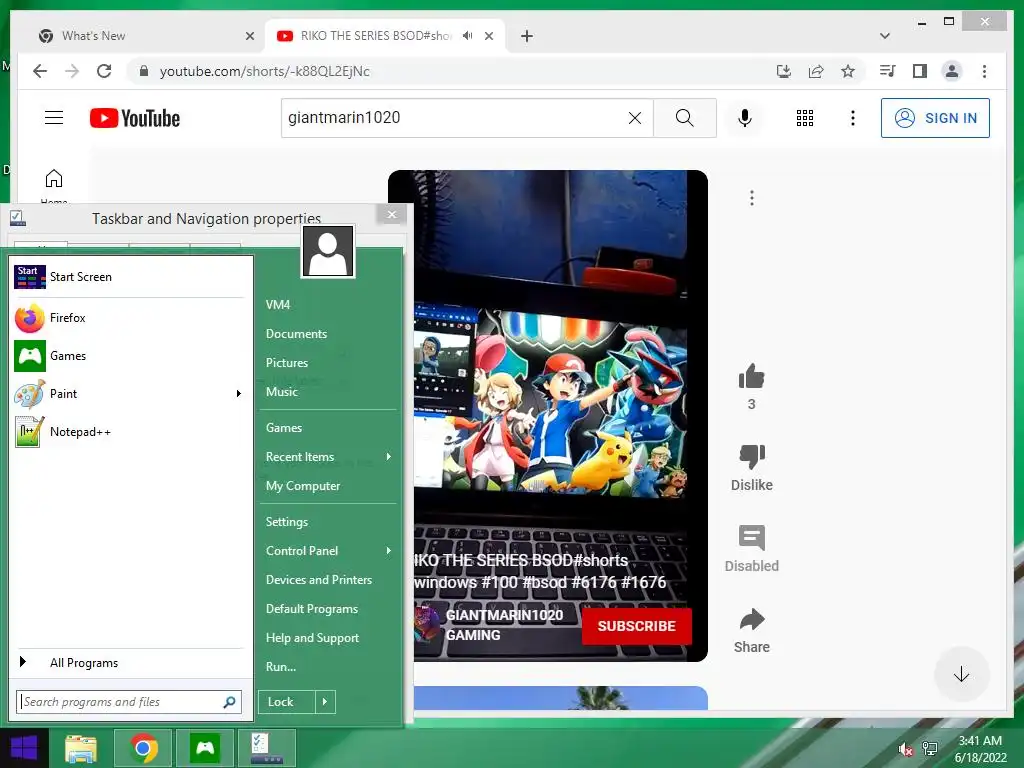Open YouTube hamburger guide menu

click(54, 118)
